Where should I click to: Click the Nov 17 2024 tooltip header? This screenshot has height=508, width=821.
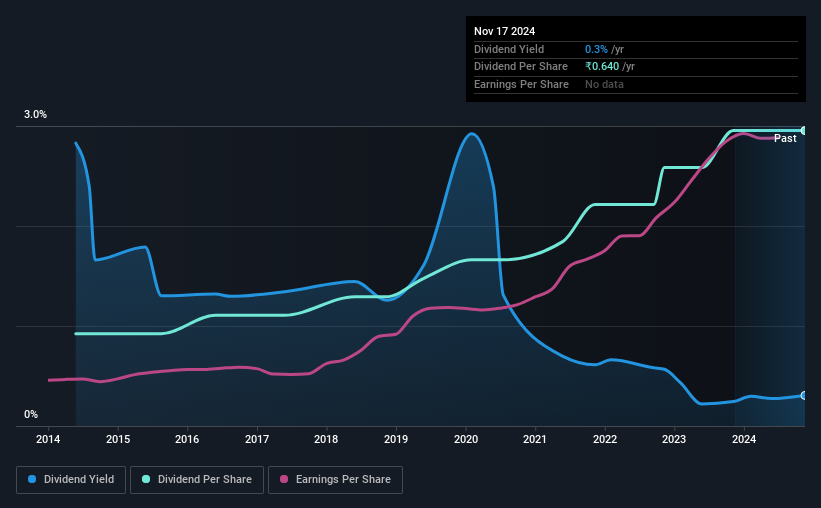[504, 31]
